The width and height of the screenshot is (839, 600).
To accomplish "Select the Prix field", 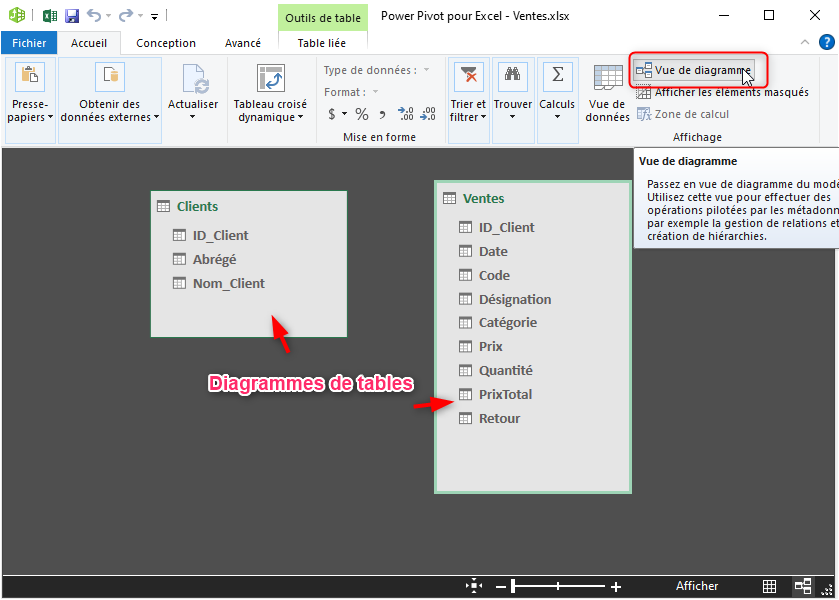I will (x=490, y=347).
